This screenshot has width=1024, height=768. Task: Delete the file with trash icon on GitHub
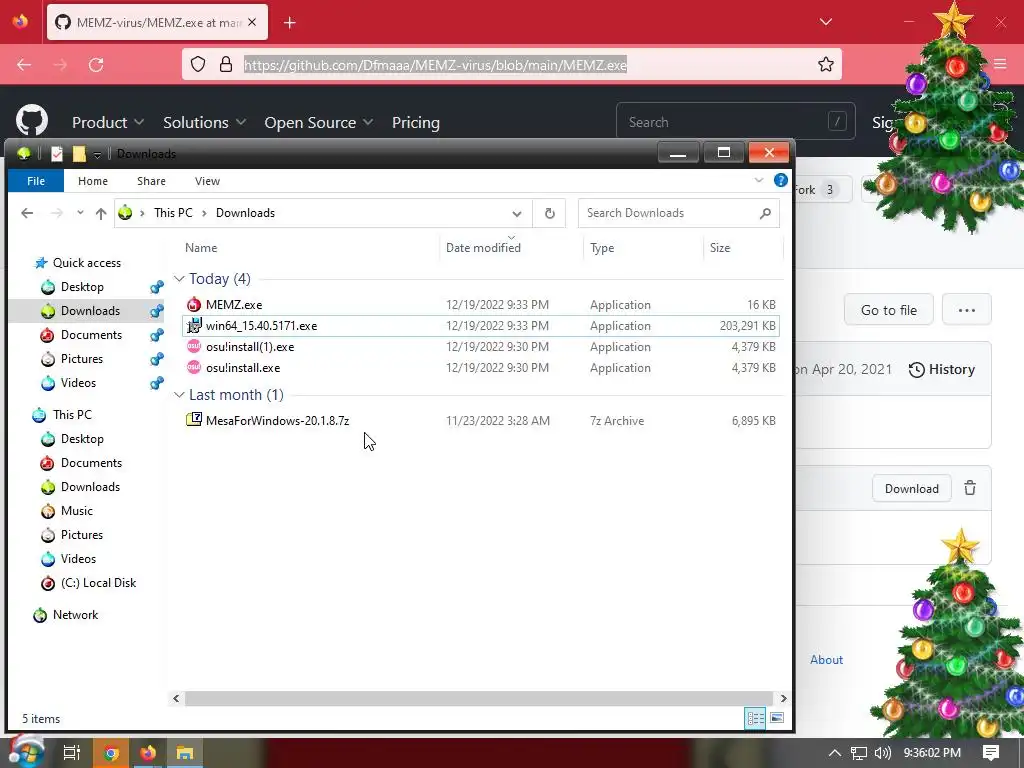click(970, 488)
